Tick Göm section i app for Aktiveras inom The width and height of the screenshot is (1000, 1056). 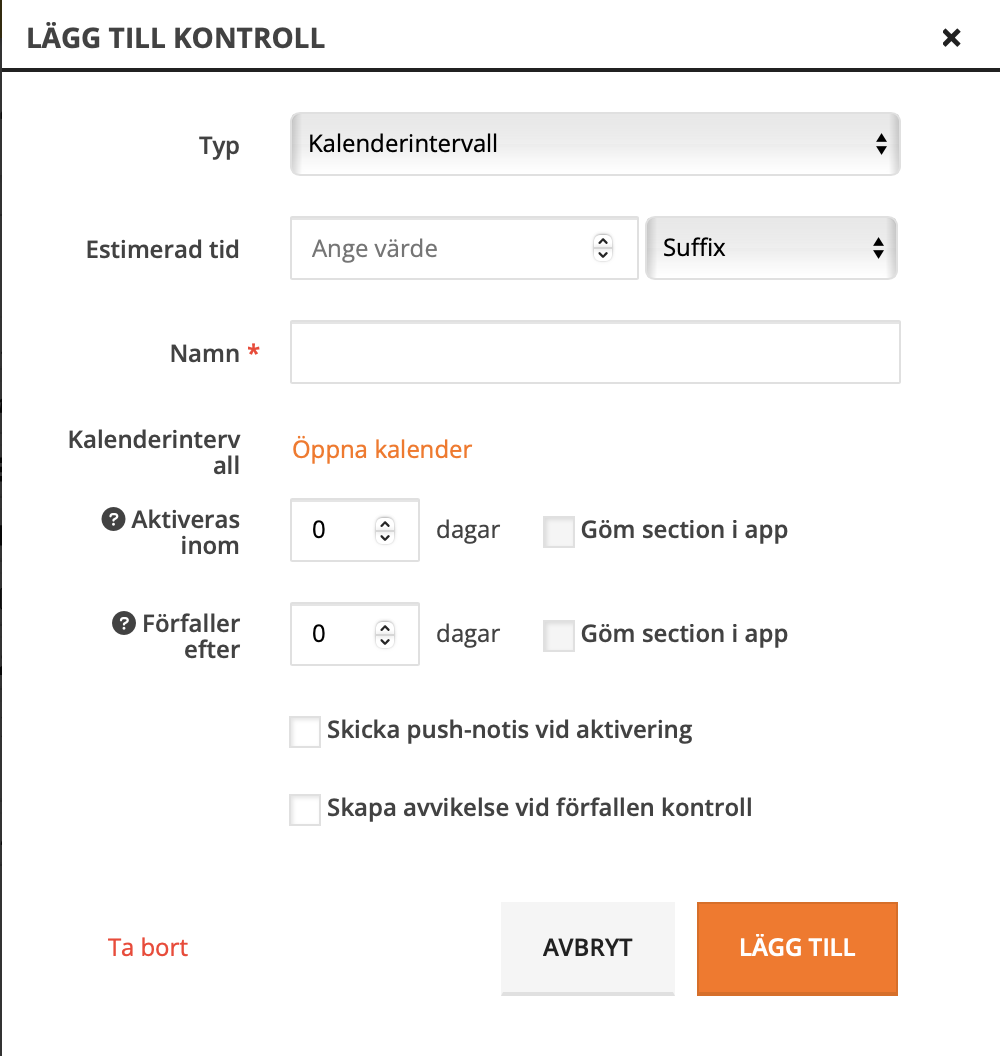pos(558,532)
